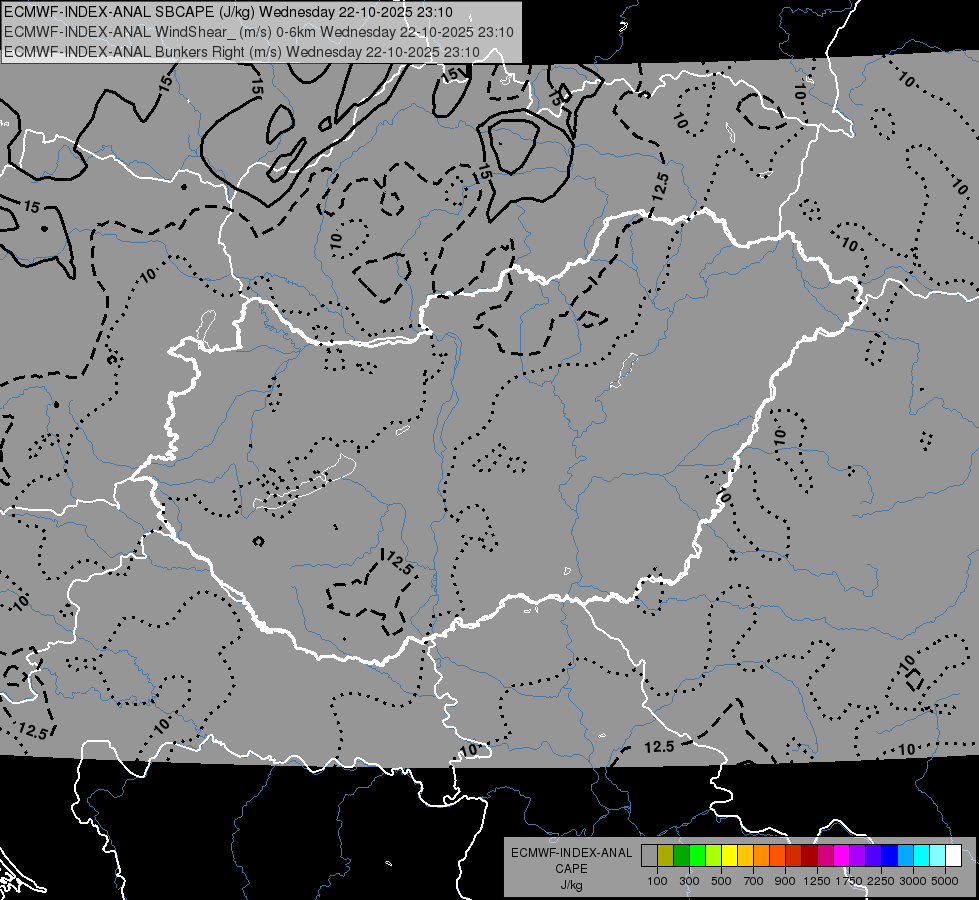Pick the dark red swatch left of 1250
The height and width of the screenshot is (900, 979).
point(810,856)
